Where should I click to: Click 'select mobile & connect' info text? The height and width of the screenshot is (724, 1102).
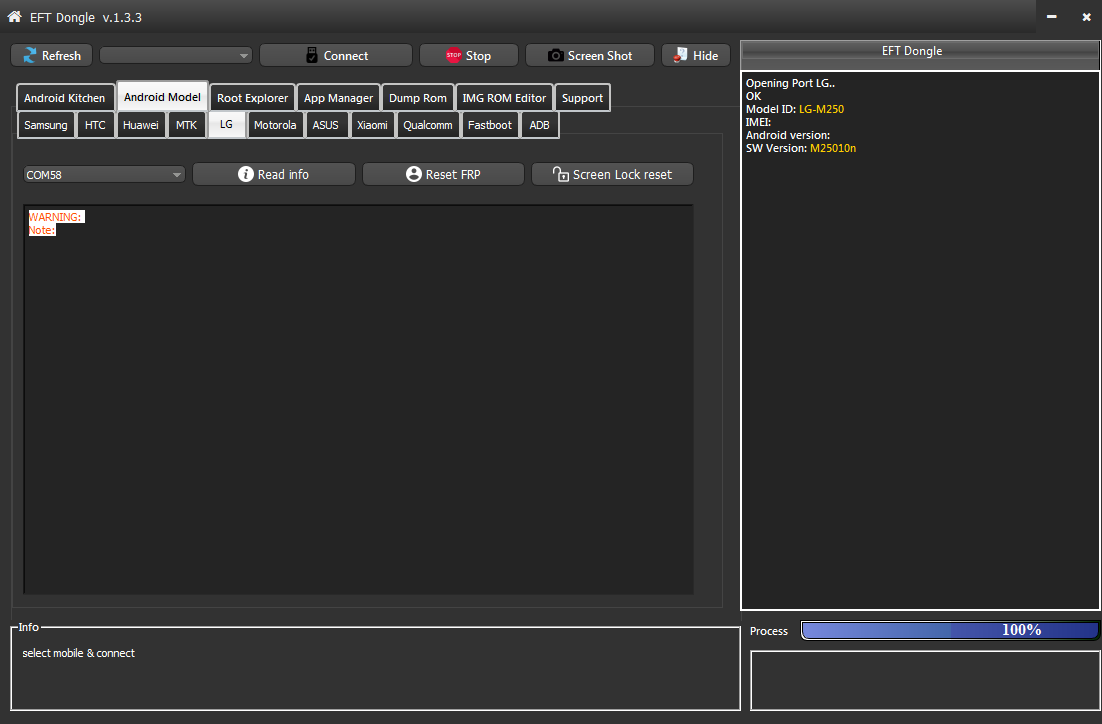coord(79,653)
